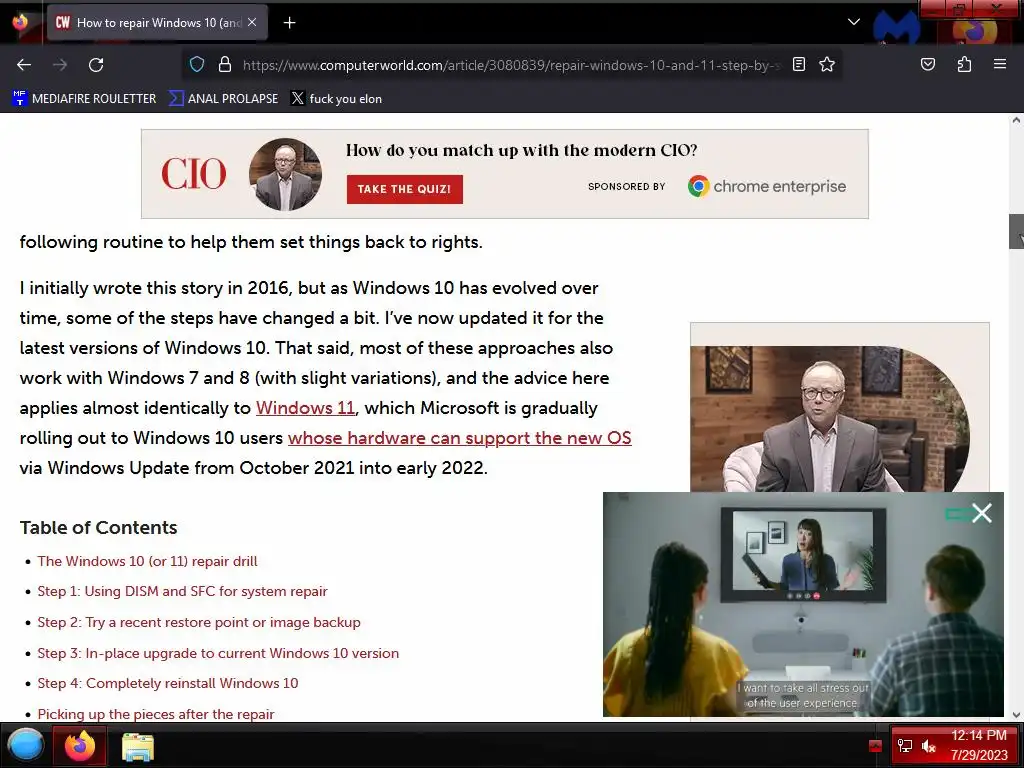Click scrollbar down arrow

point(1016,714)
